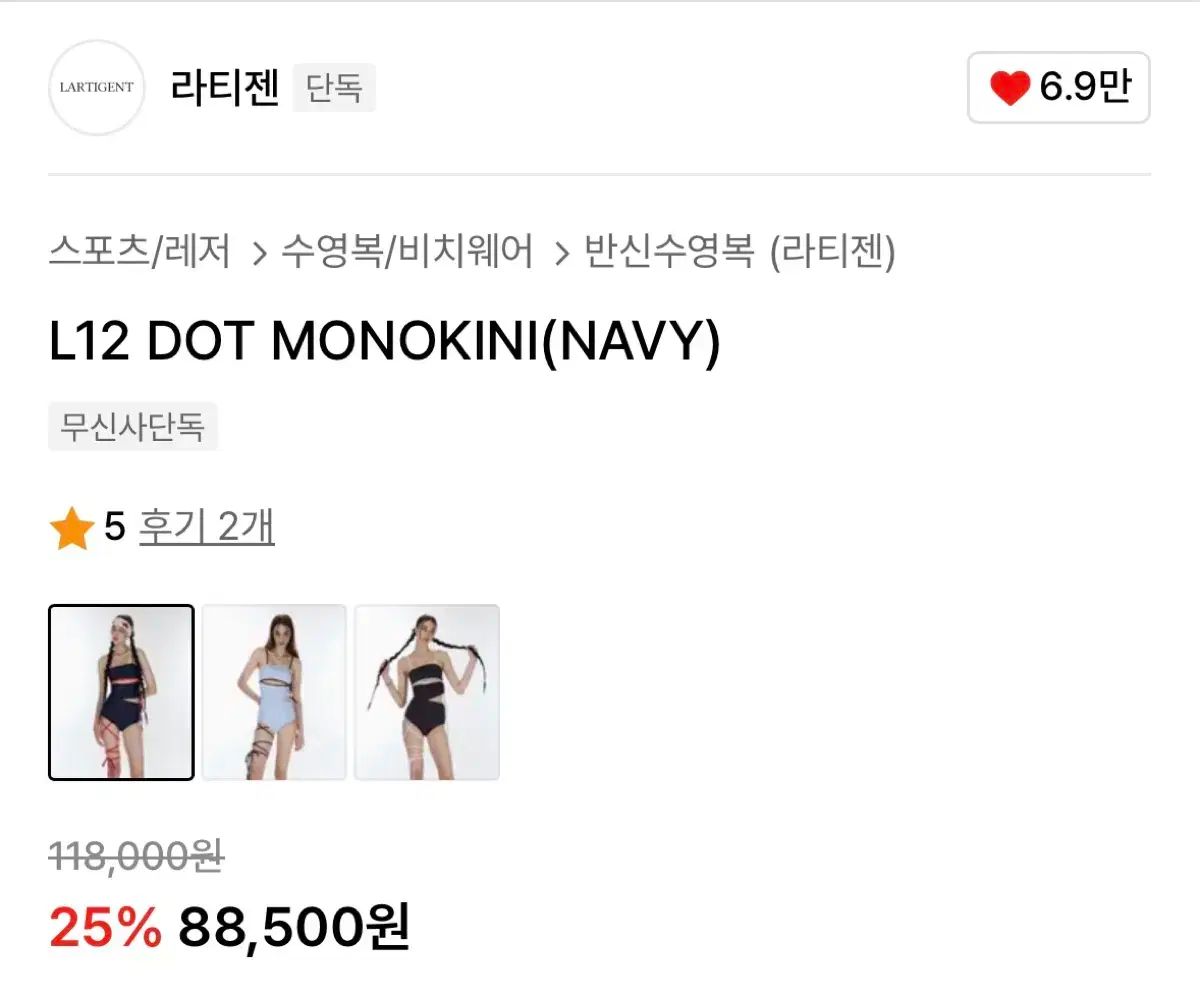Go to 스포츠/레저 breadcrumb category
The image size is (1200, 997).
coord(139,252)
